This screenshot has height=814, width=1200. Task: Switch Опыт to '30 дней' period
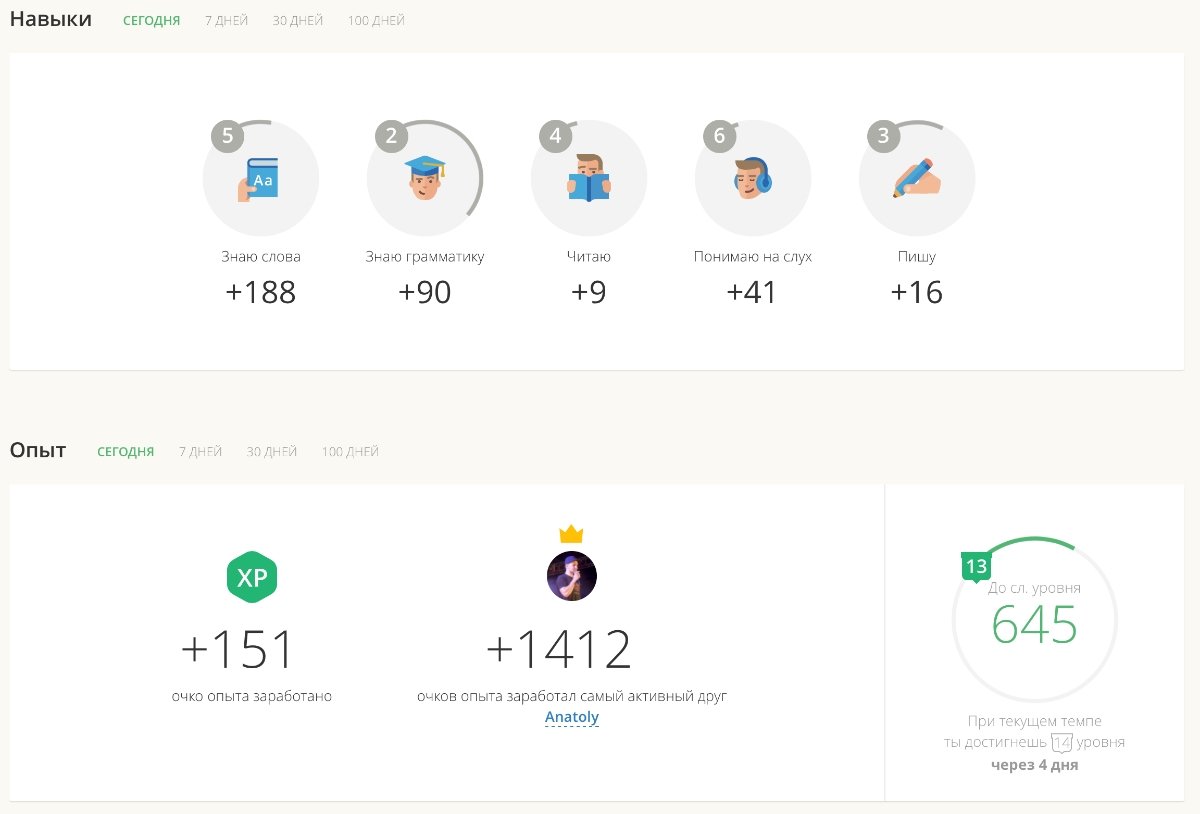coord(272,452)
